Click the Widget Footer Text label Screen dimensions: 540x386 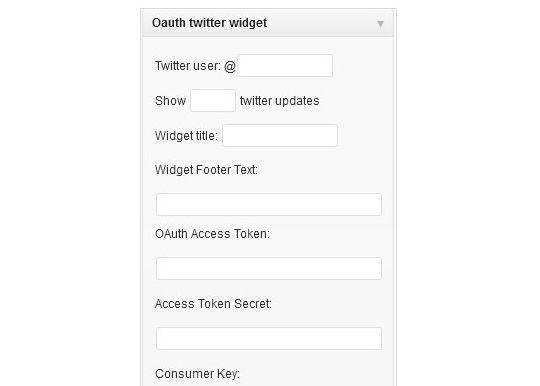(206, 170)
